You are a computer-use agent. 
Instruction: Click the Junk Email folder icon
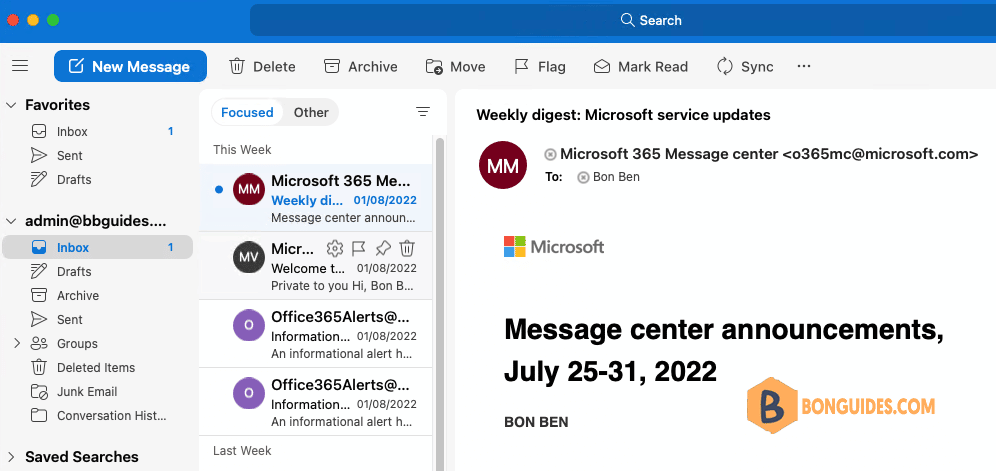pos(39,392)
